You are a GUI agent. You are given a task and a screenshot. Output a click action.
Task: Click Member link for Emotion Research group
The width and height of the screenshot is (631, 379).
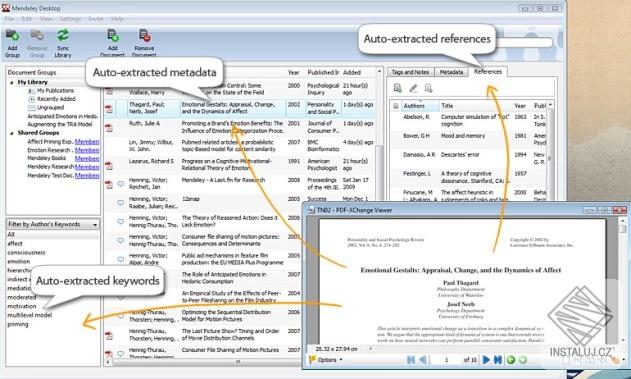click(x=87, y=150)
